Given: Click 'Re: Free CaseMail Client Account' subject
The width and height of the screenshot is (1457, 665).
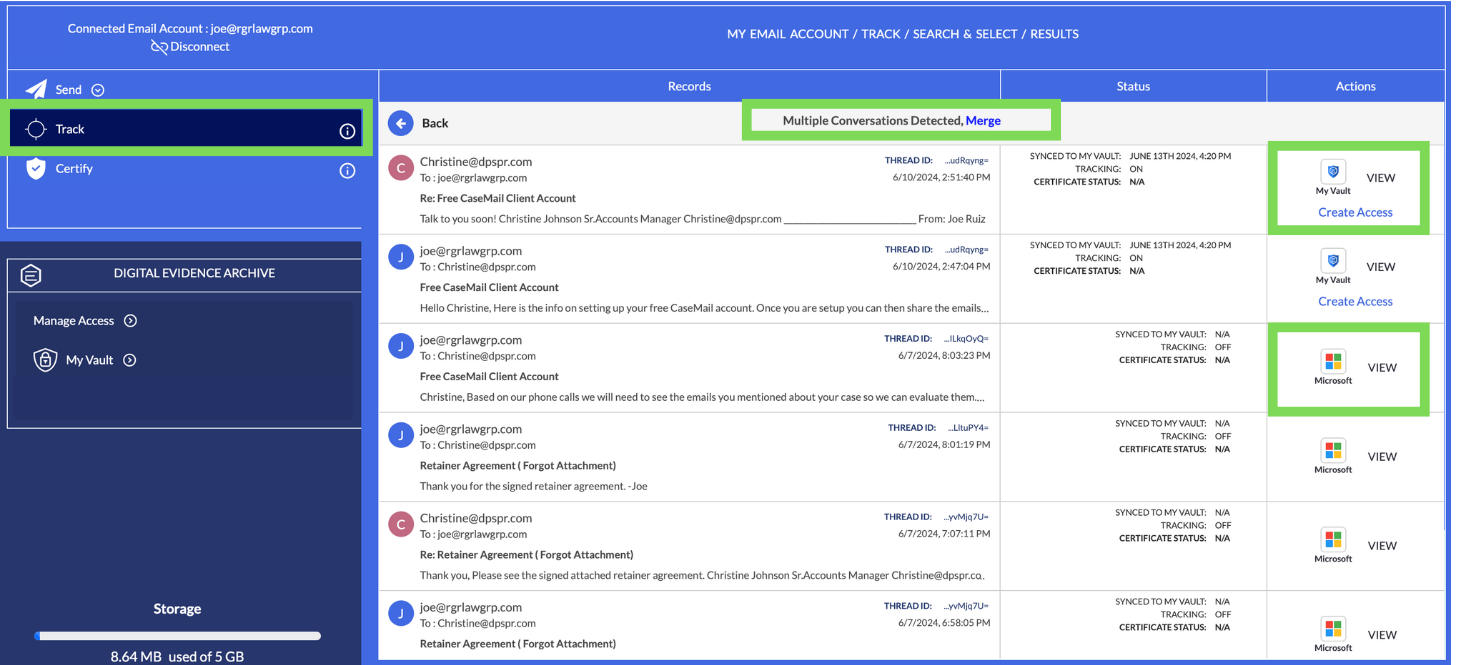Looking at the screenshot, I should click(498, 198).
